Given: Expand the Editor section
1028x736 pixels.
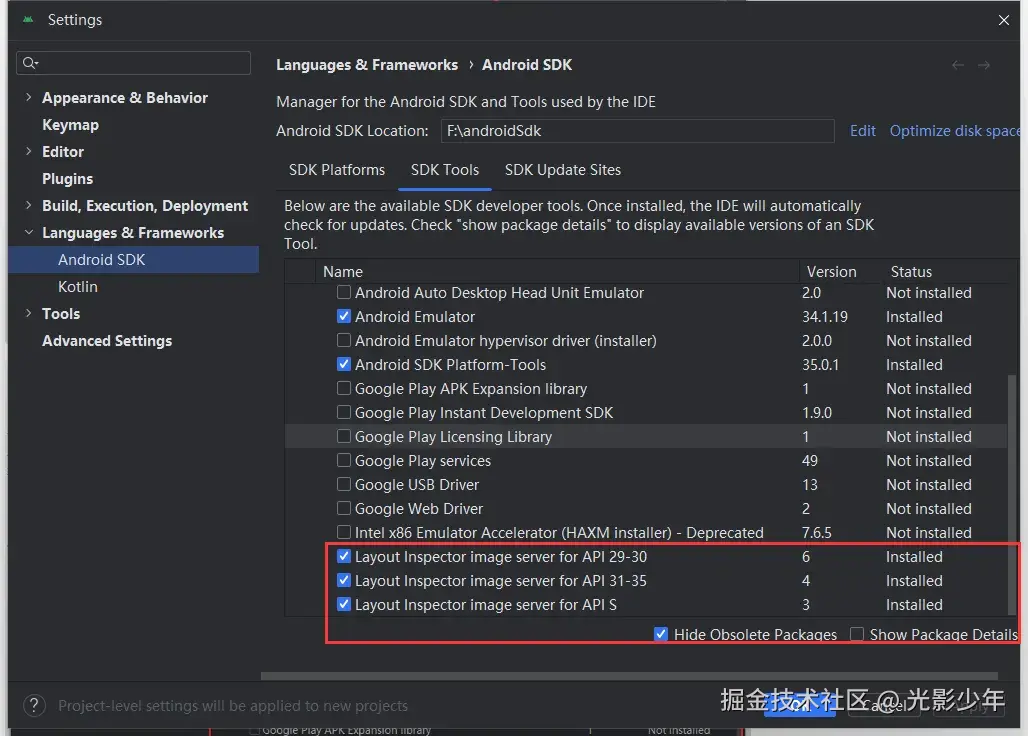Looking at the screenshot, I should (x=28, y=151).
